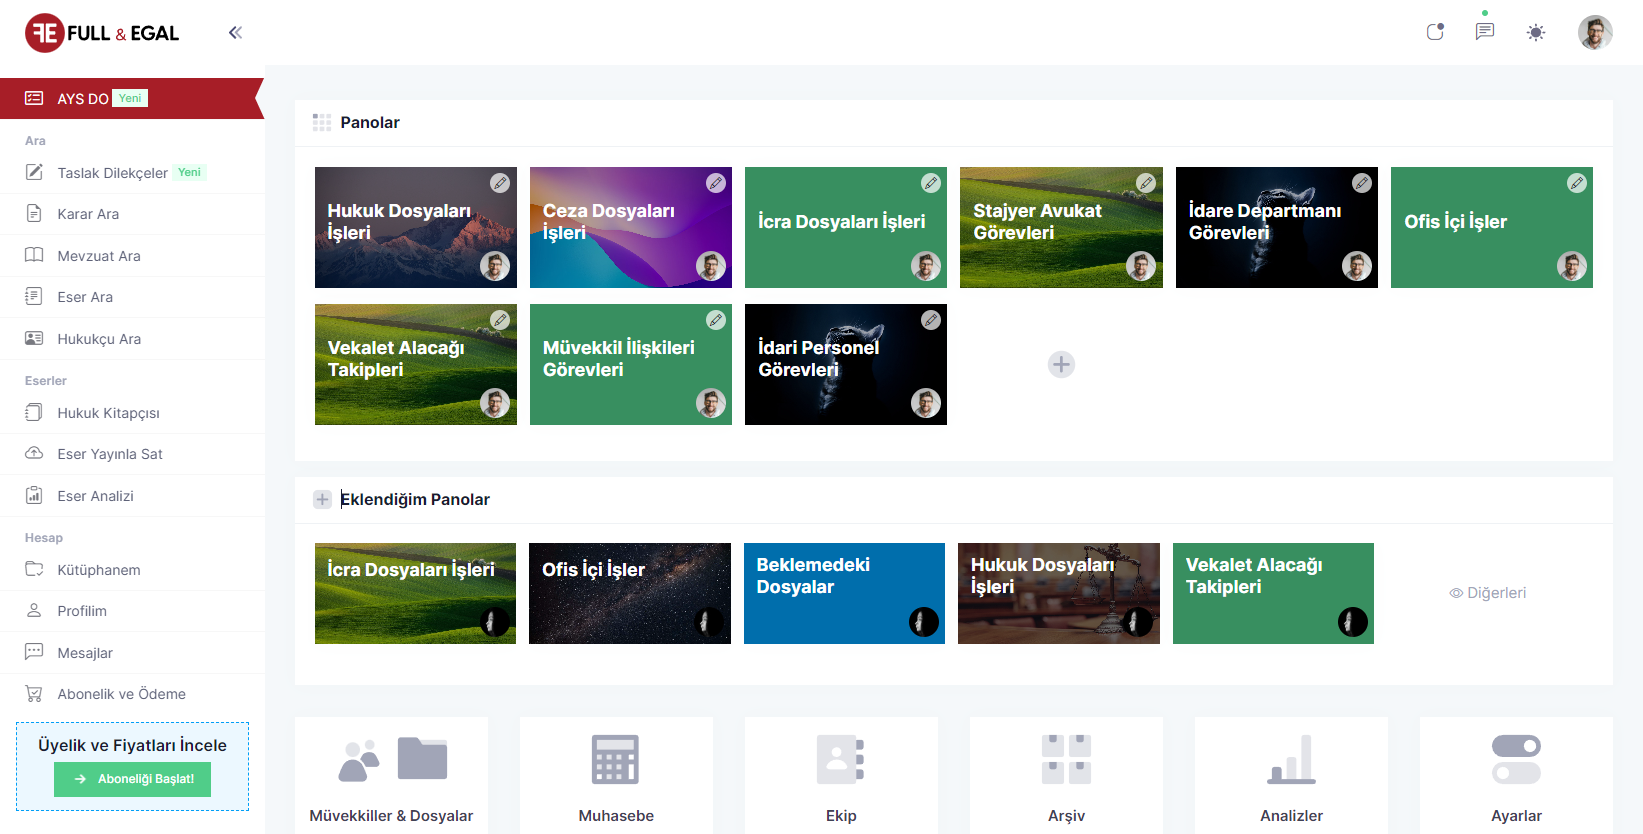This screenshot has height=834, width=1643.
Task: Go to Abonelik ve Ödeme page
Action: tap(121, 694)
